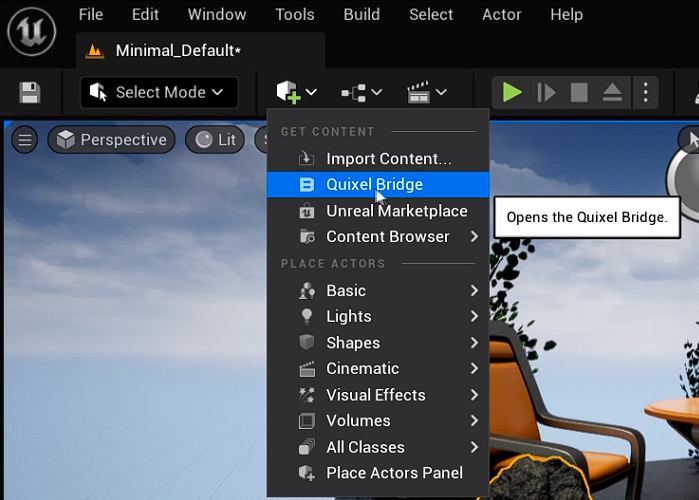
Task: Open the Help menu
Action: coord(567,15)
